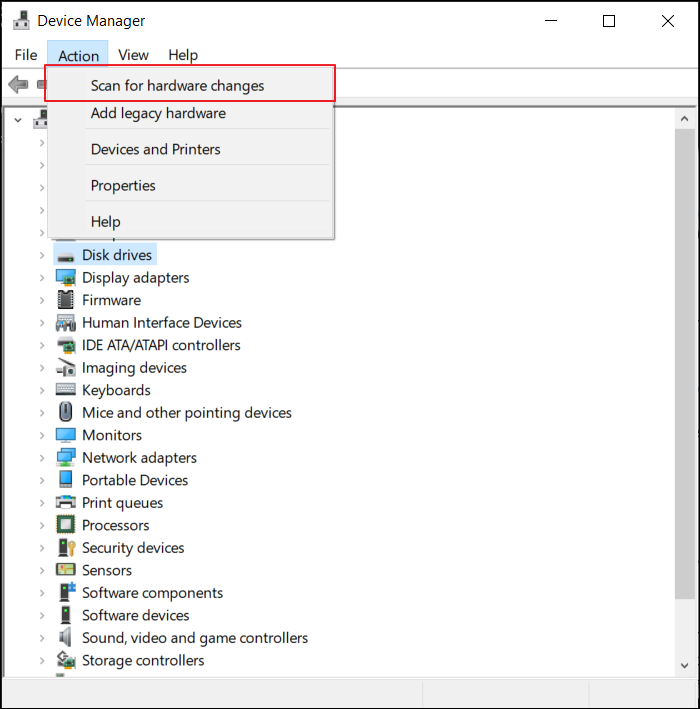The height and width of the screenshot is (709, 700).
Task: Expand the Monitors category
Action: point(42,435)
